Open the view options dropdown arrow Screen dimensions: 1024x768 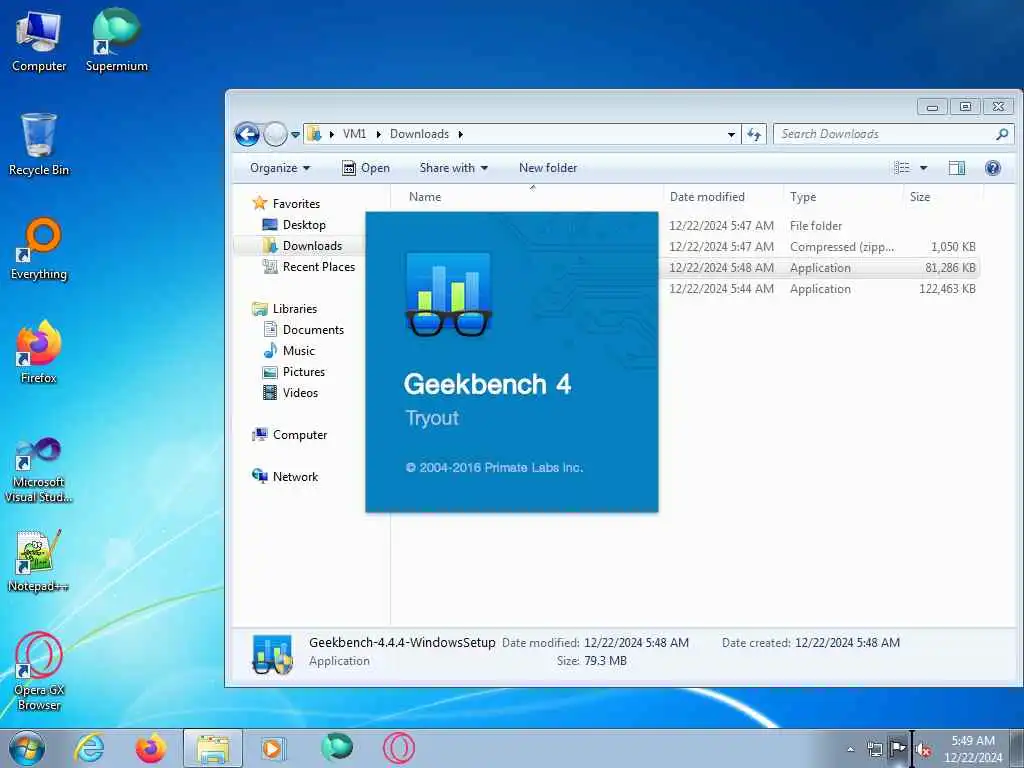click(923, 168)
